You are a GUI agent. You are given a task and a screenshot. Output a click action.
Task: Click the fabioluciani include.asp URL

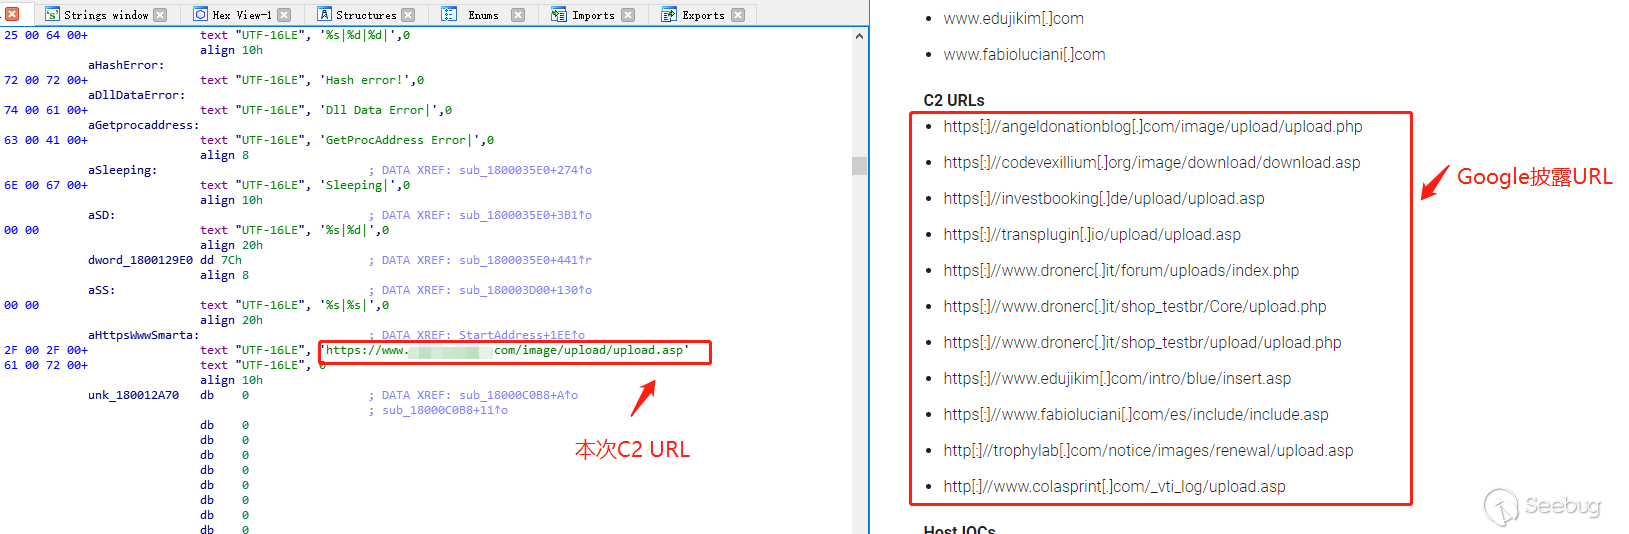click(x=1136, y=414)
